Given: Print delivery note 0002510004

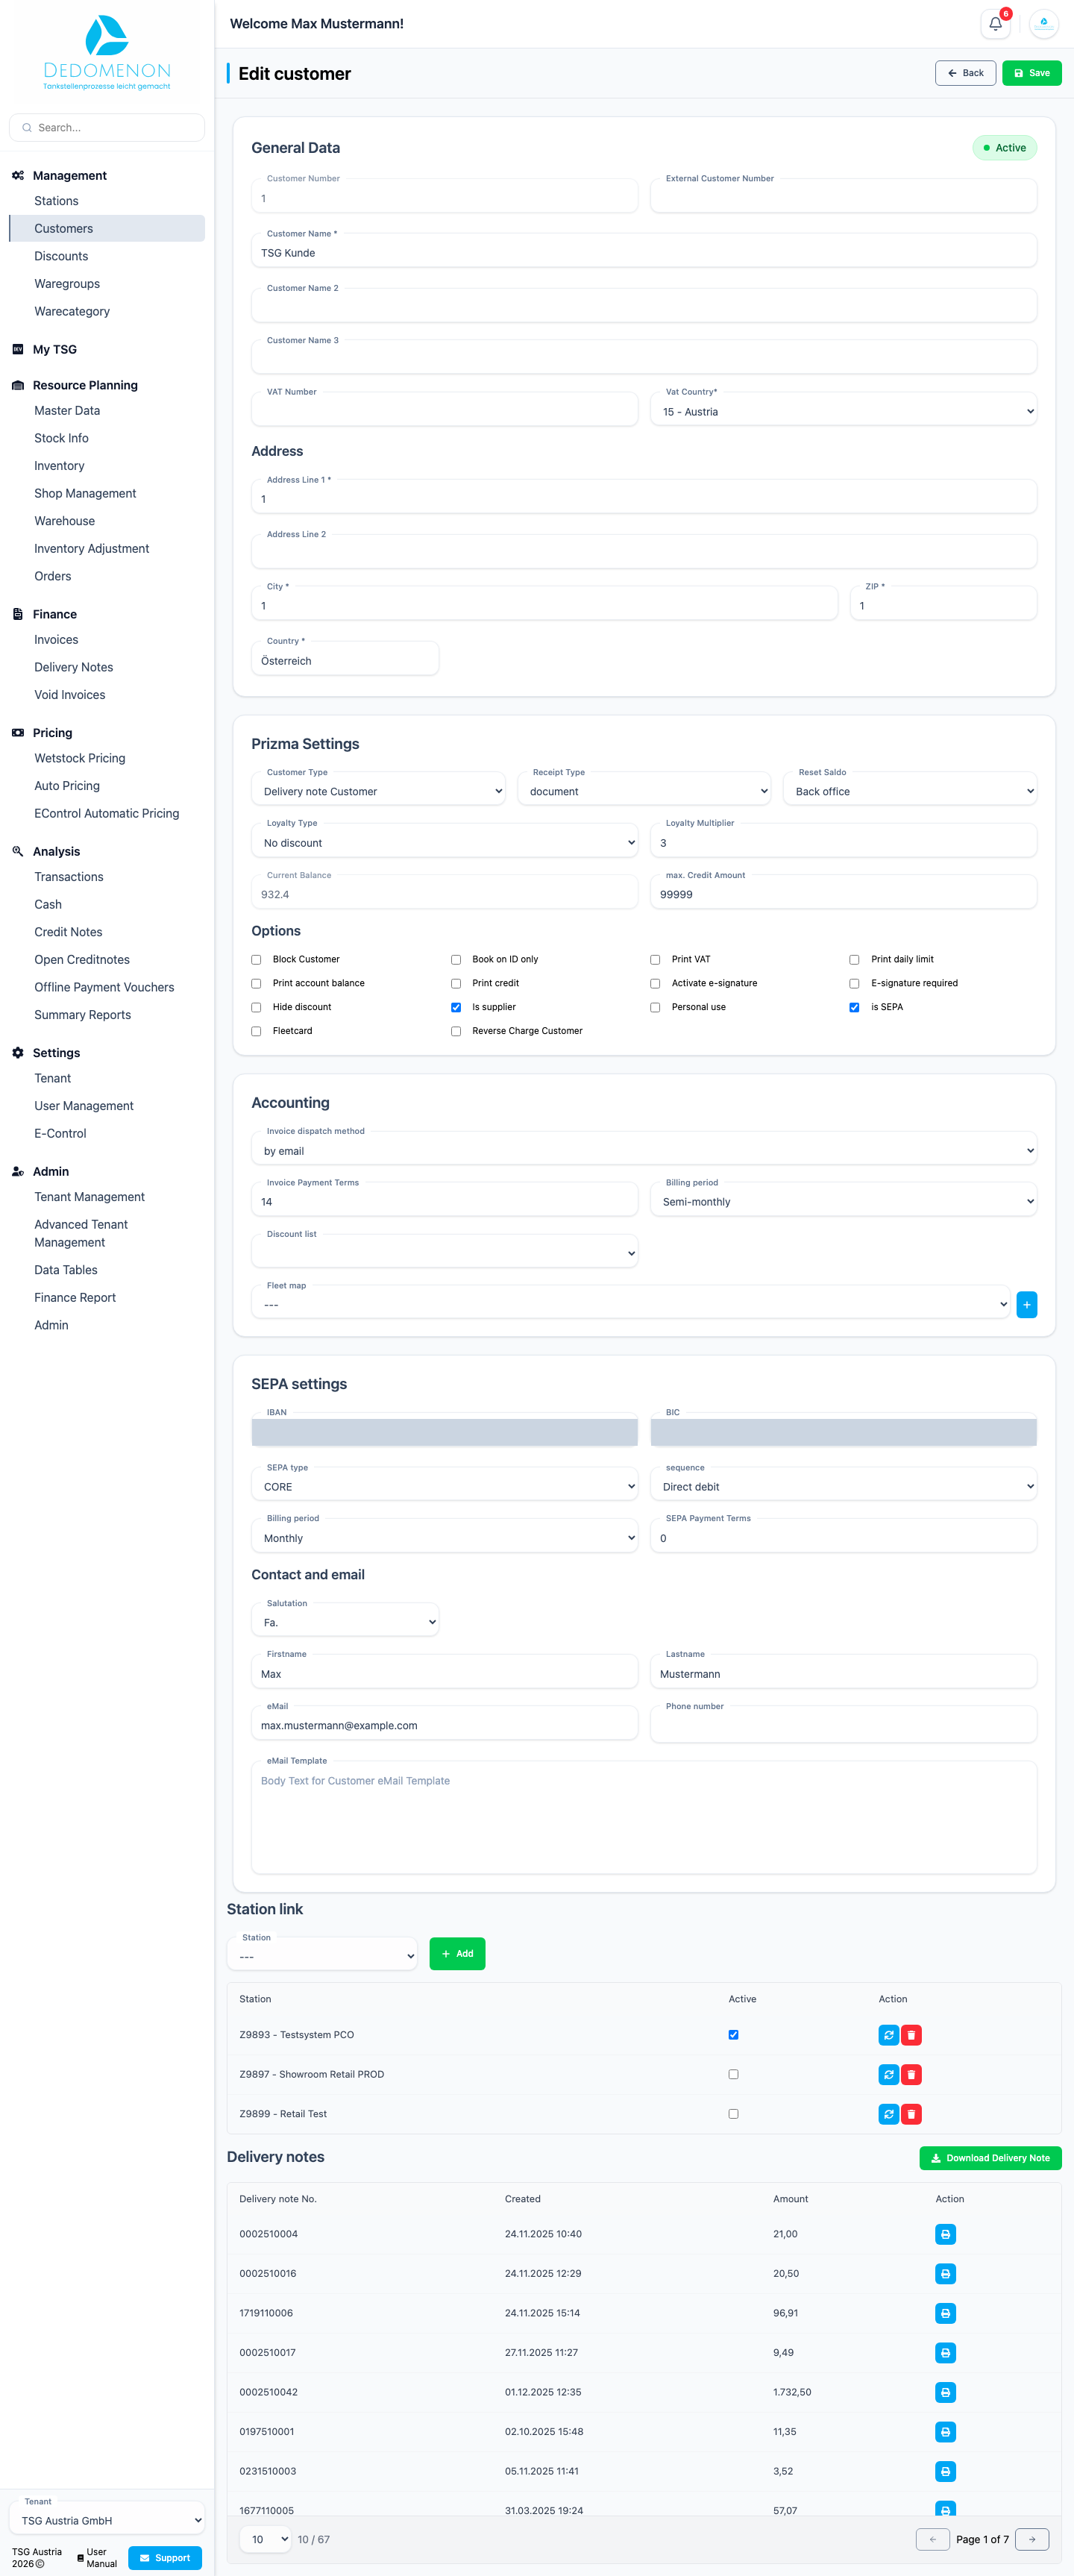Looking at the screenshot, I should point(945,2234).
